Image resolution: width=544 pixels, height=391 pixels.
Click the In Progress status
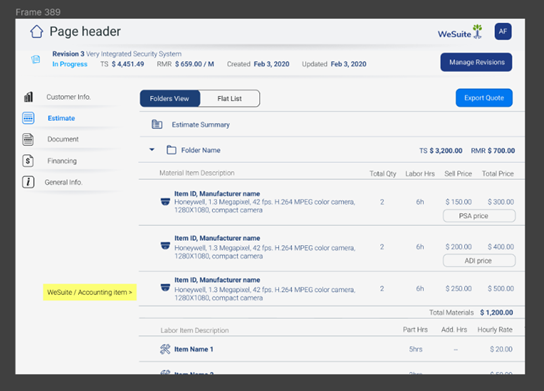coord(70,64)
